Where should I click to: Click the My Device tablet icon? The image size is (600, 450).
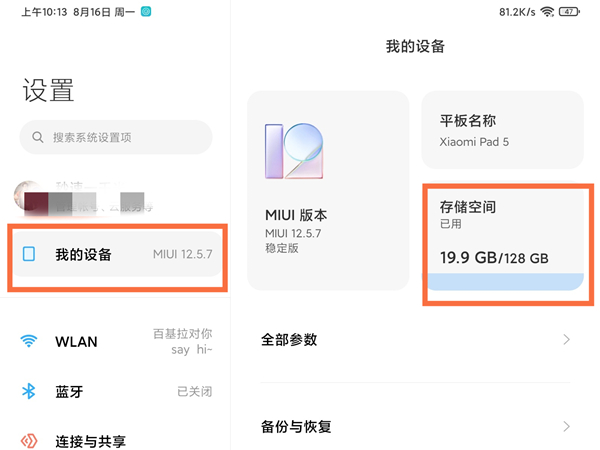[29, 254]
